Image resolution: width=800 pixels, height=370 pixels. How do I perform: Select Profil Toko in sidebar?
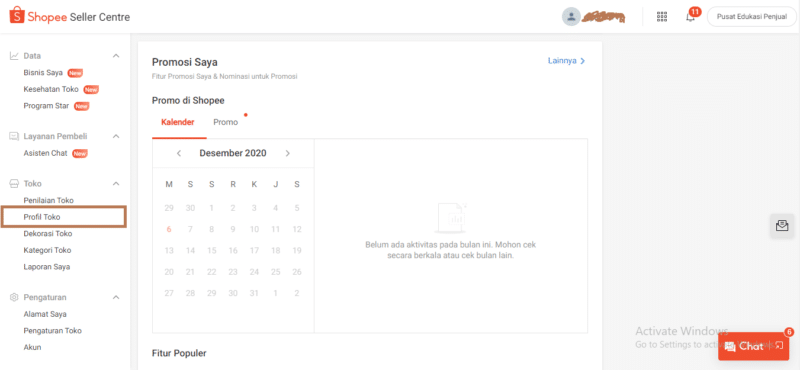point(63,217)
